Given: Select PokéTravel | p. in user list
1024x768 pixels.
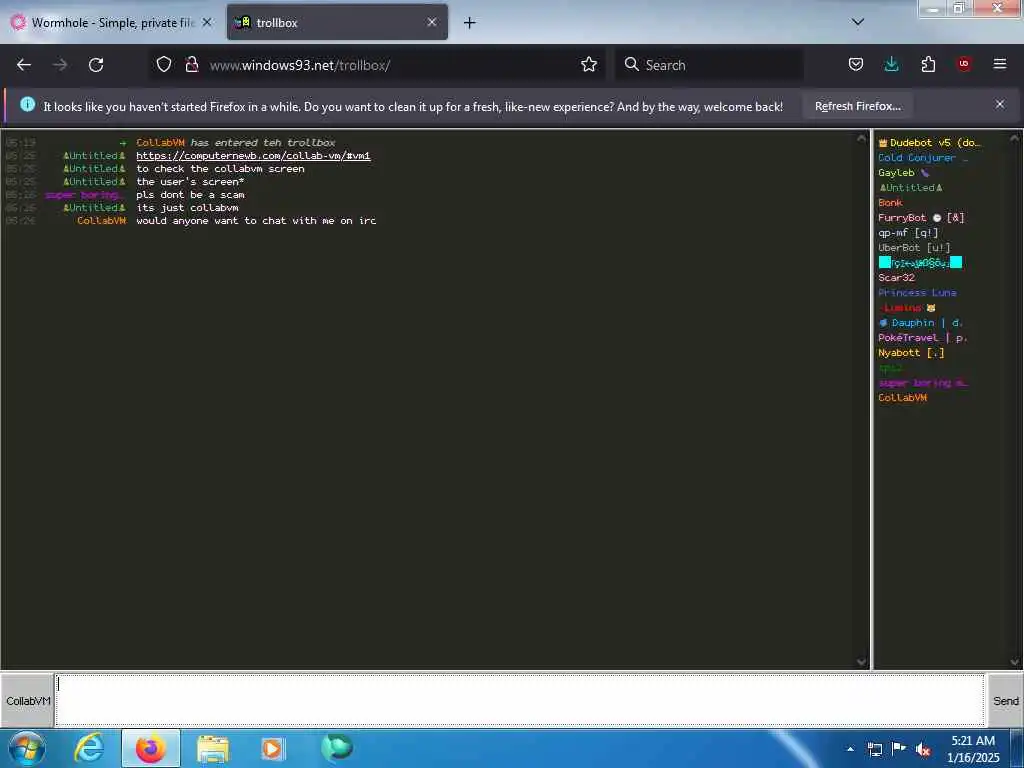Looking at the screenshot, I should pos(923,338).
